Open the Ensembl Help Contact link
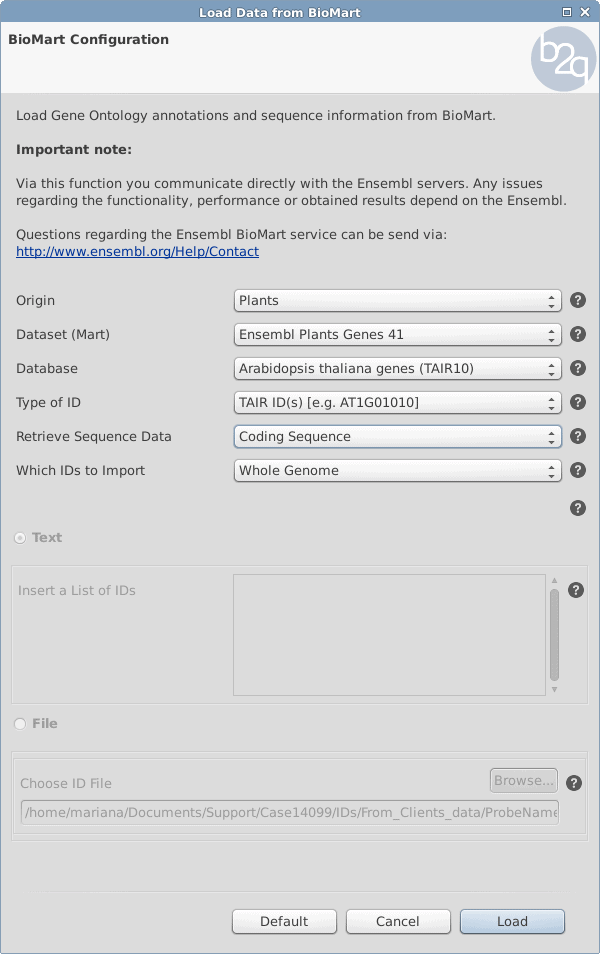 [138, 252]
